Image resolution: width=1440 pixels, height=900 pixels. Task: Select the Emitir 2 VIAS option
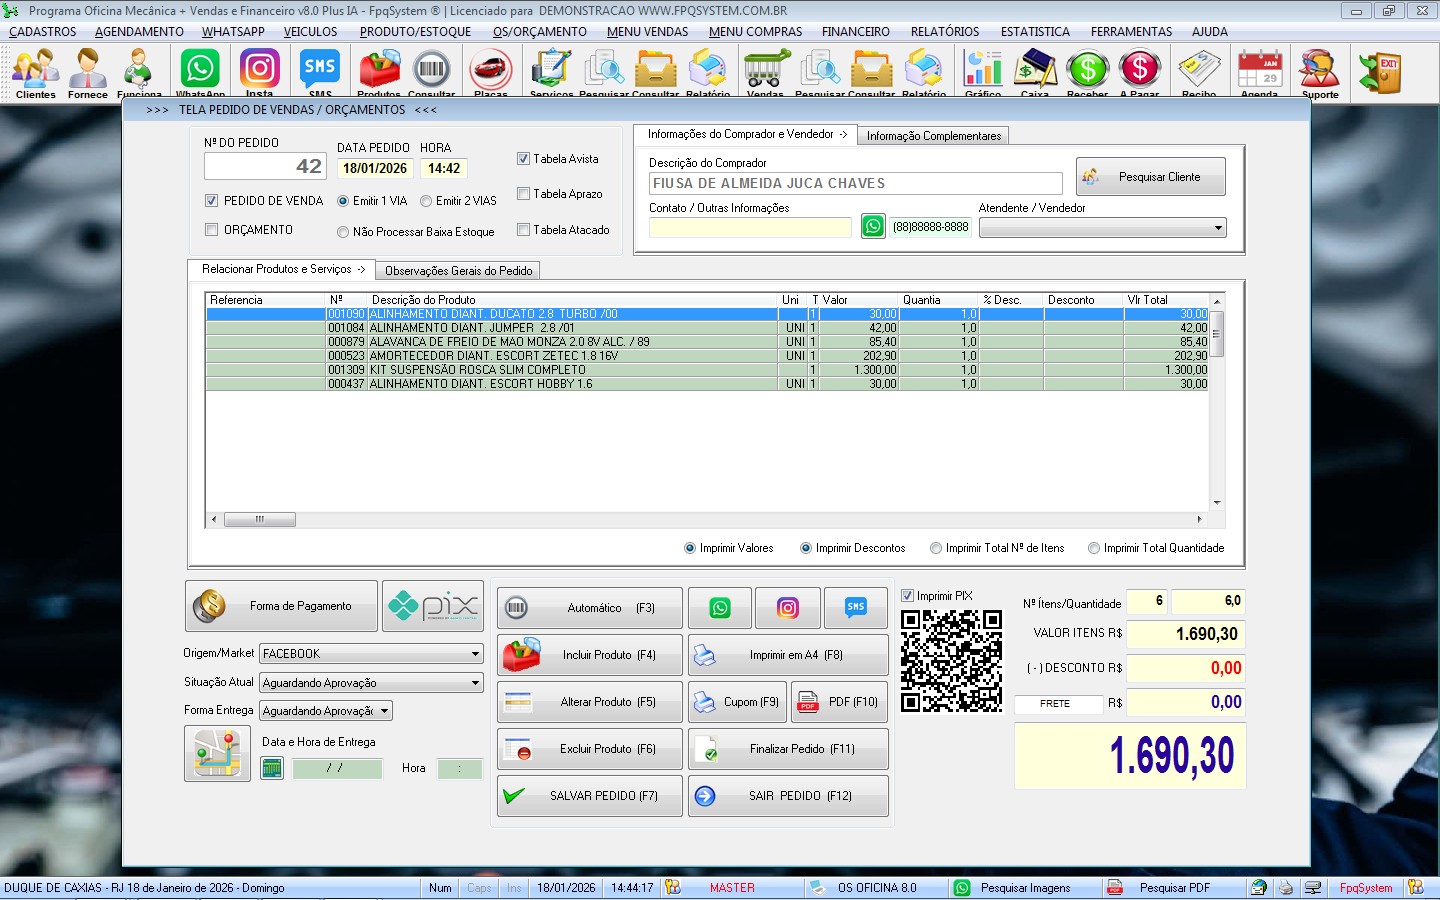pyautogui.click(x=426, y=201)
